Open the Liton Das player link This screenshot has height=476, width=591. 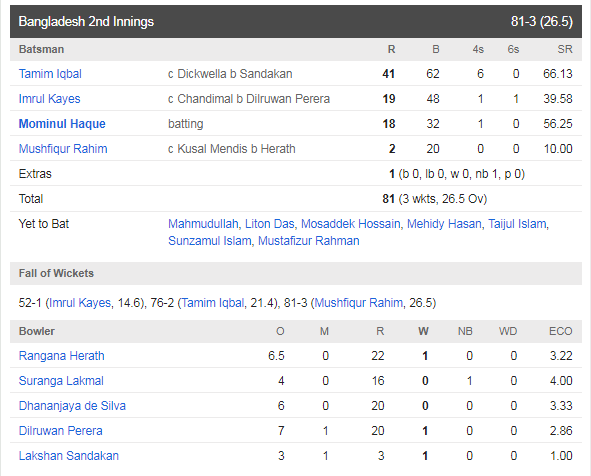tap(269, 224)
